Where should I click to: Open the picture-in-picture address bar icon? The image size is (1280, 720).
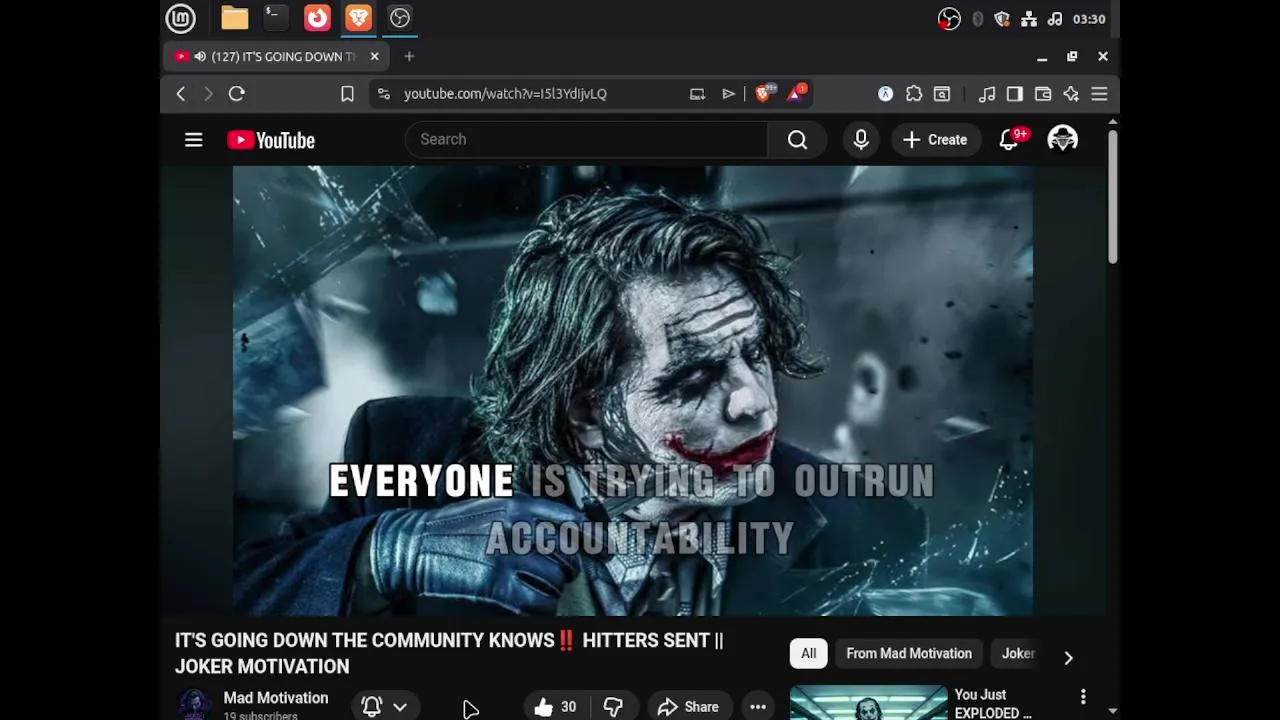(x=697, y=94)
